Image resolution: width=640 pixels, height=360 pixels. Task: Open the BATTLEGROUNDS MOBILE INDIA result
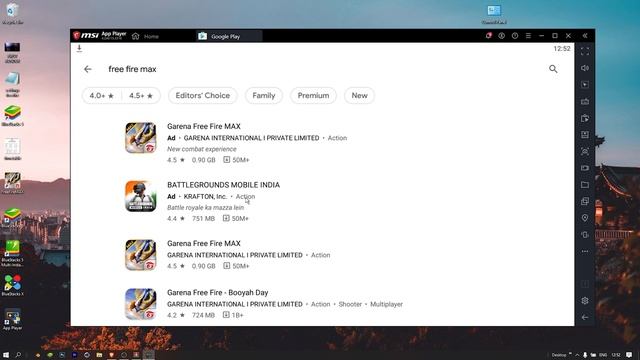coord(322,201)
